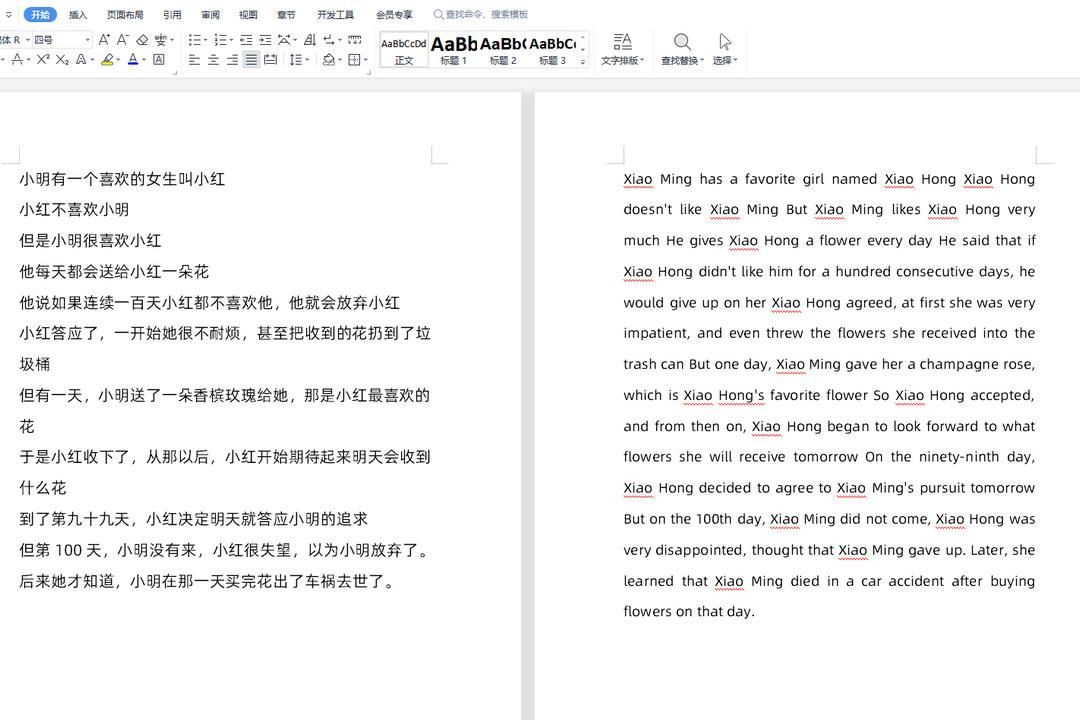This screenshot has height=720, width=1080.
Task: Align text right
Action: (x=233, y=60)
